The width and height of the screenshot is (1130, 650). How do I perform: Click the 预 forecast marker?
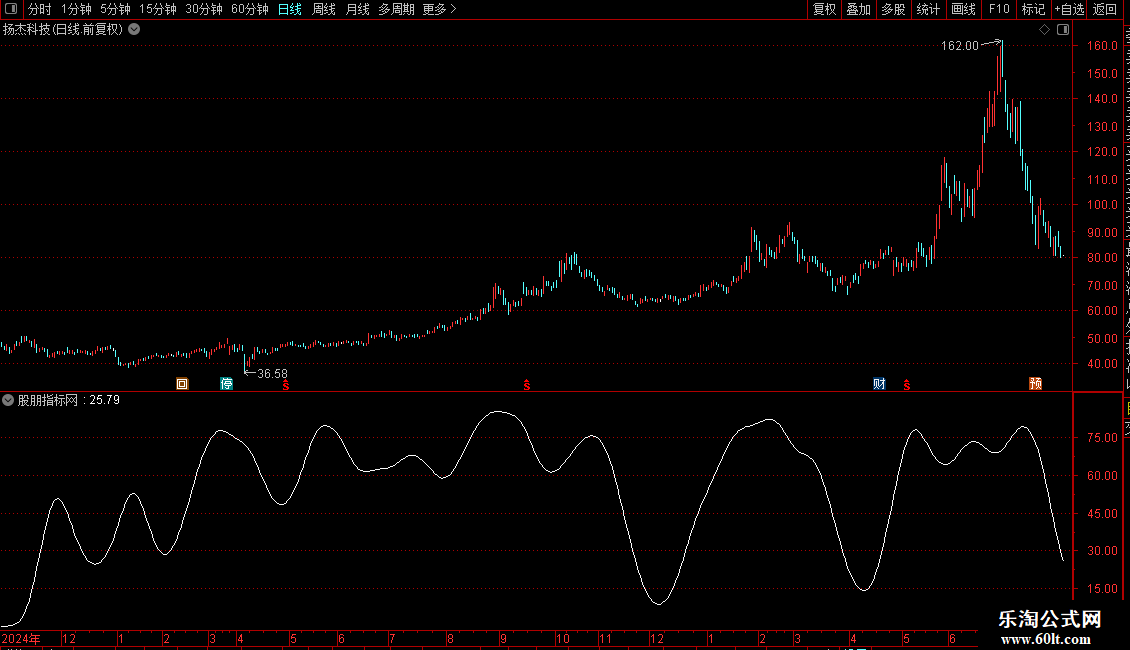pyautogui.click(x=1036, y=383)
